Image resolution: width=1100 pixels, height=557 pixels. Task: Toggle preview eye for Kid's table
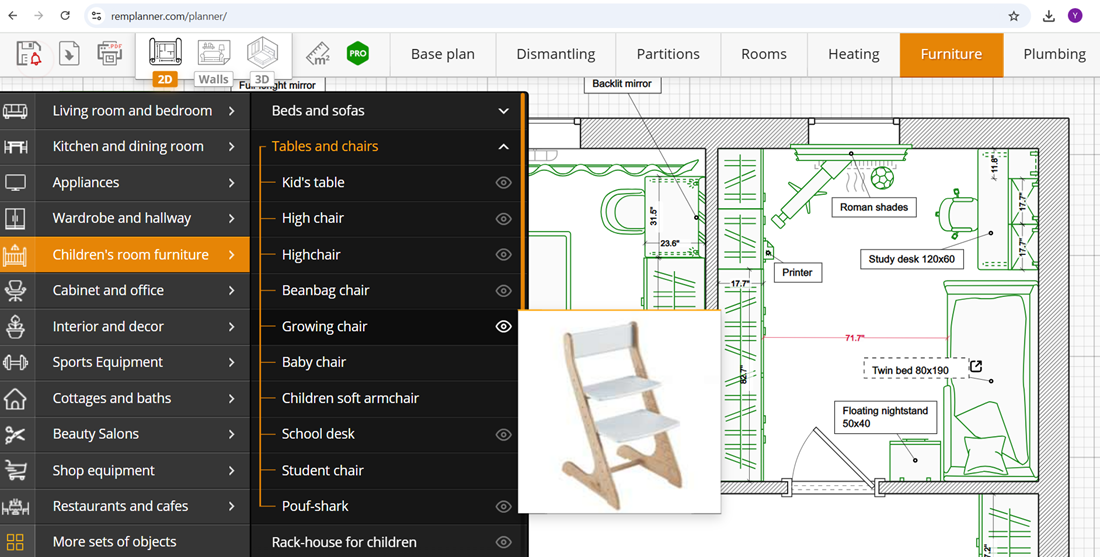point(504,182)
